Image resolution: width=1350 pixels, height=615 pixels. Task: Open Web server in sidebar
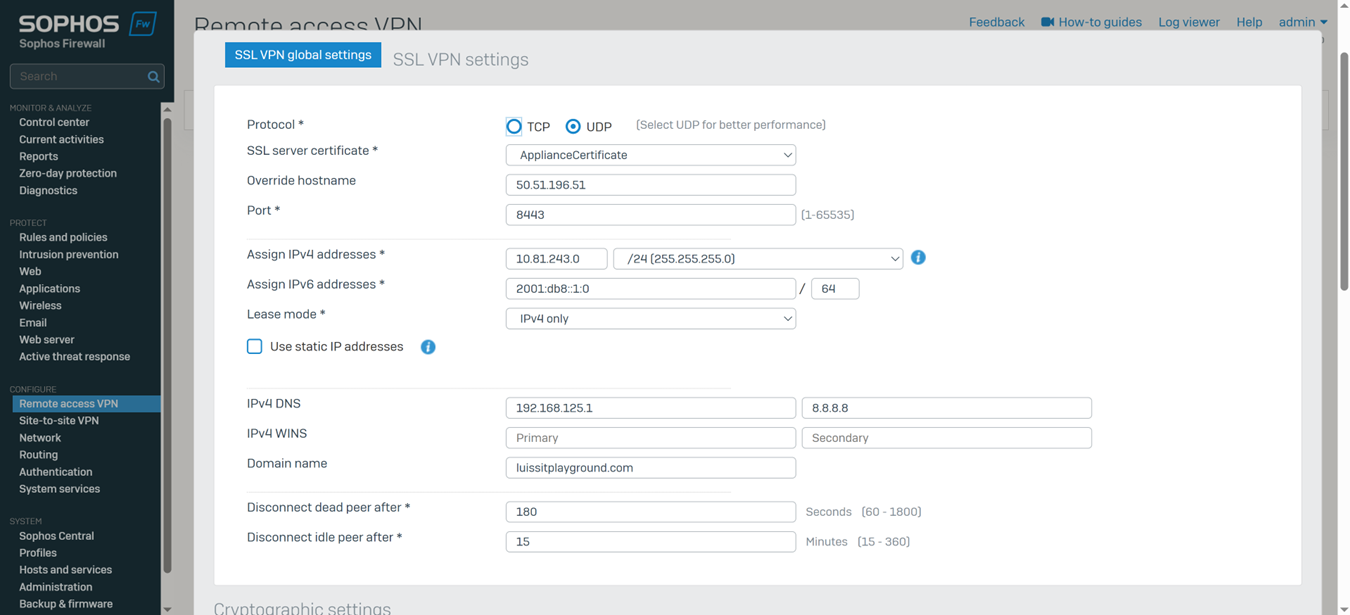(47, 340)
